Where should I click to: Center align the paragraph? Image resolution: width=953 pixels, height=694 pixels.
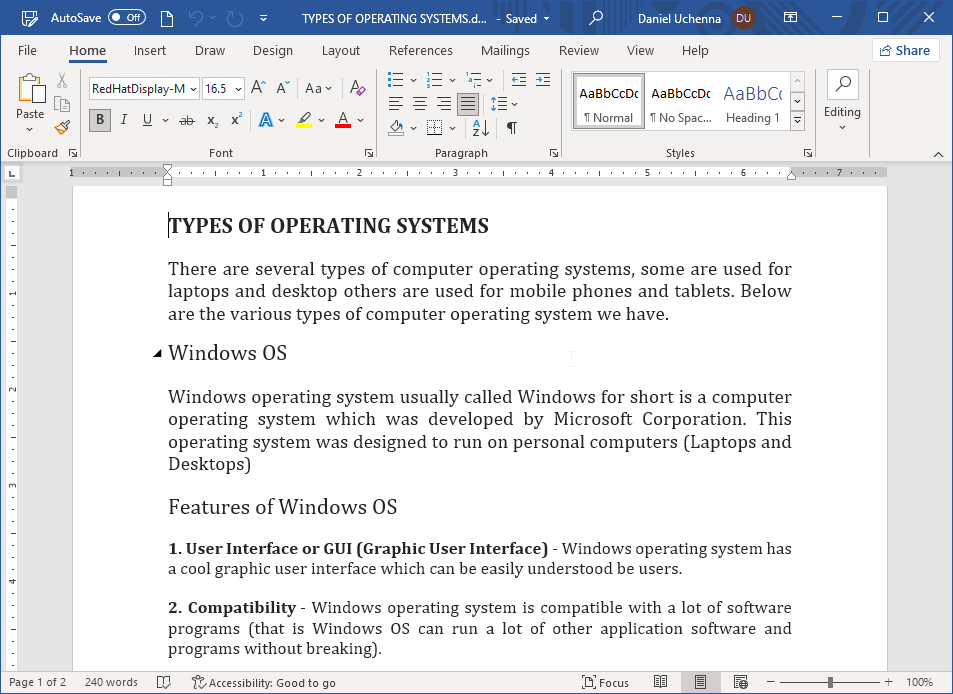point(420,104)
